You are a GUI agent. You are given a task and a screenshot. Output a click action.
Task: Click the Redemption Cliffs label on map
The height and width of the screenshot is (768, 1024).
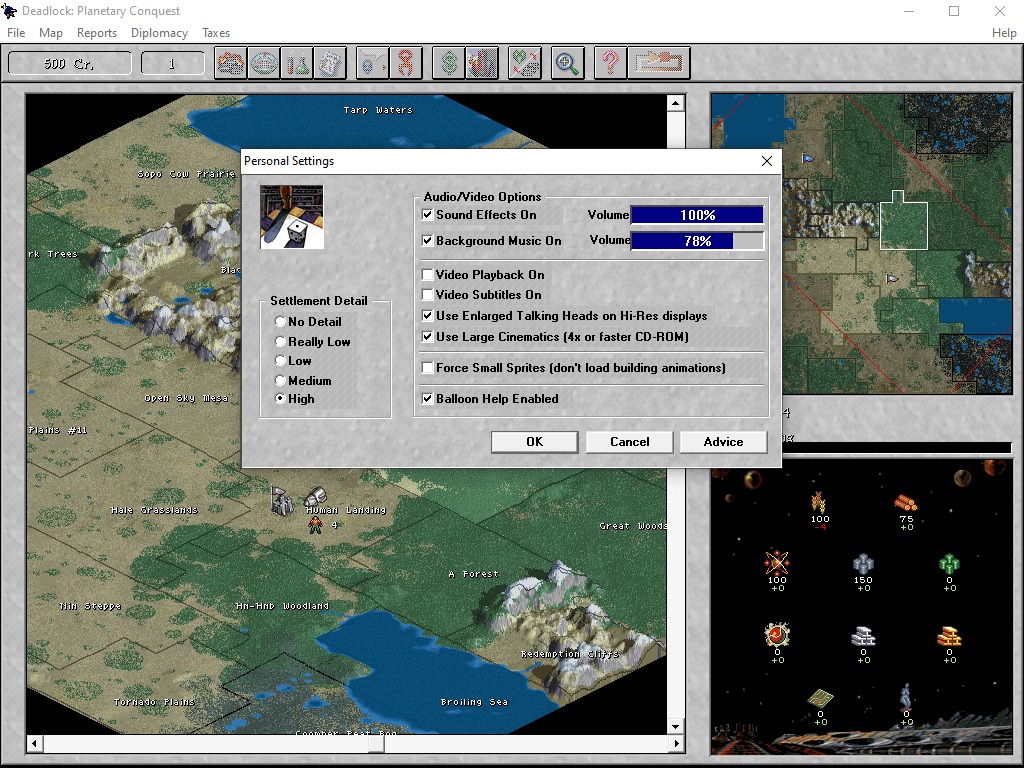(x=569, y=654)
